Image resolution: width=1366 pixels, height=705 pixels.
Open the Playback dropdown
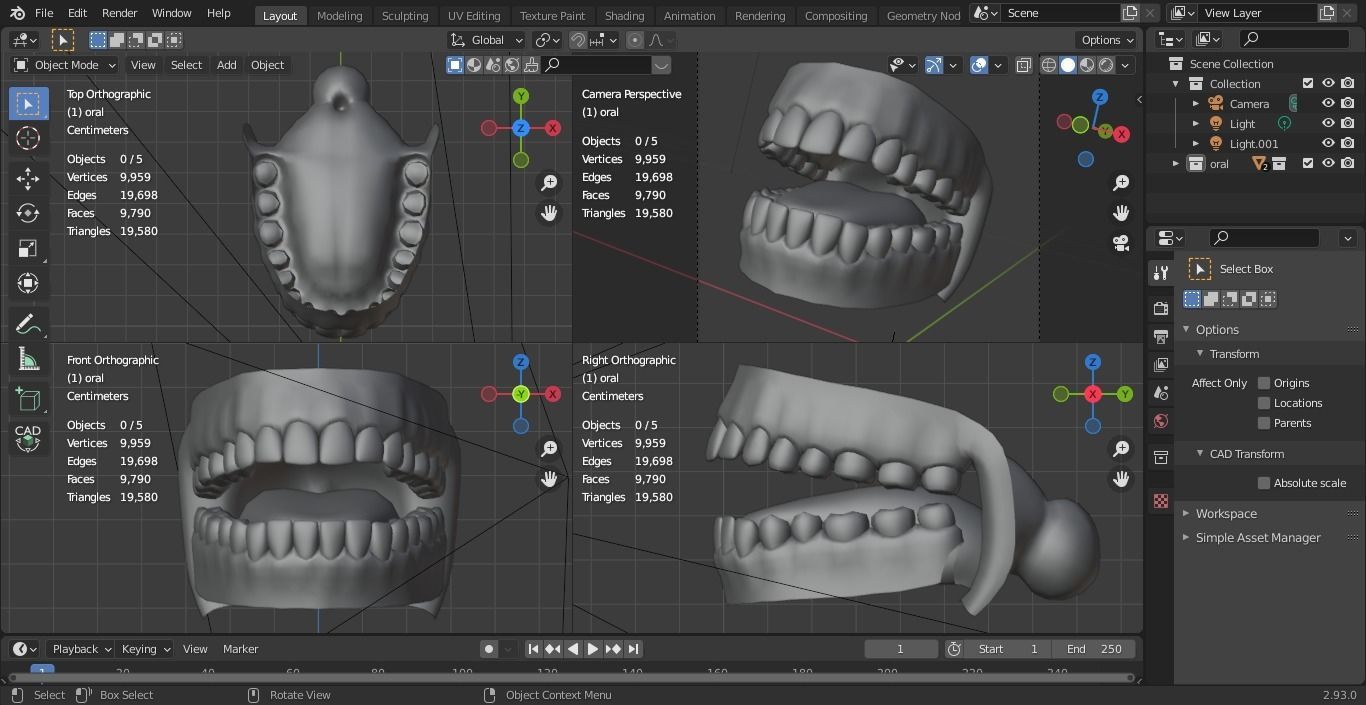point(80,649)
